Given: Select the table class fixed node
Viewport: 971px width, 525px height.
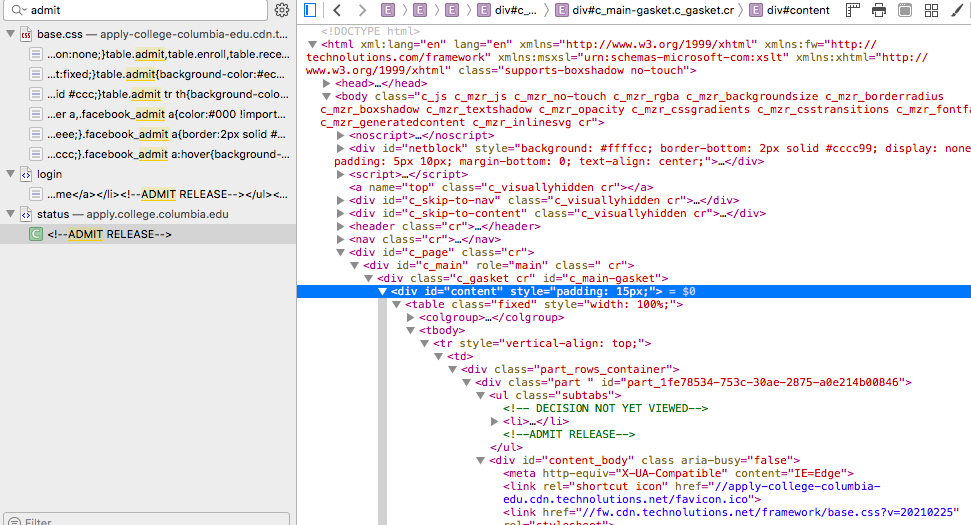Looking at the screenshot, I should (x=544, y=304).
